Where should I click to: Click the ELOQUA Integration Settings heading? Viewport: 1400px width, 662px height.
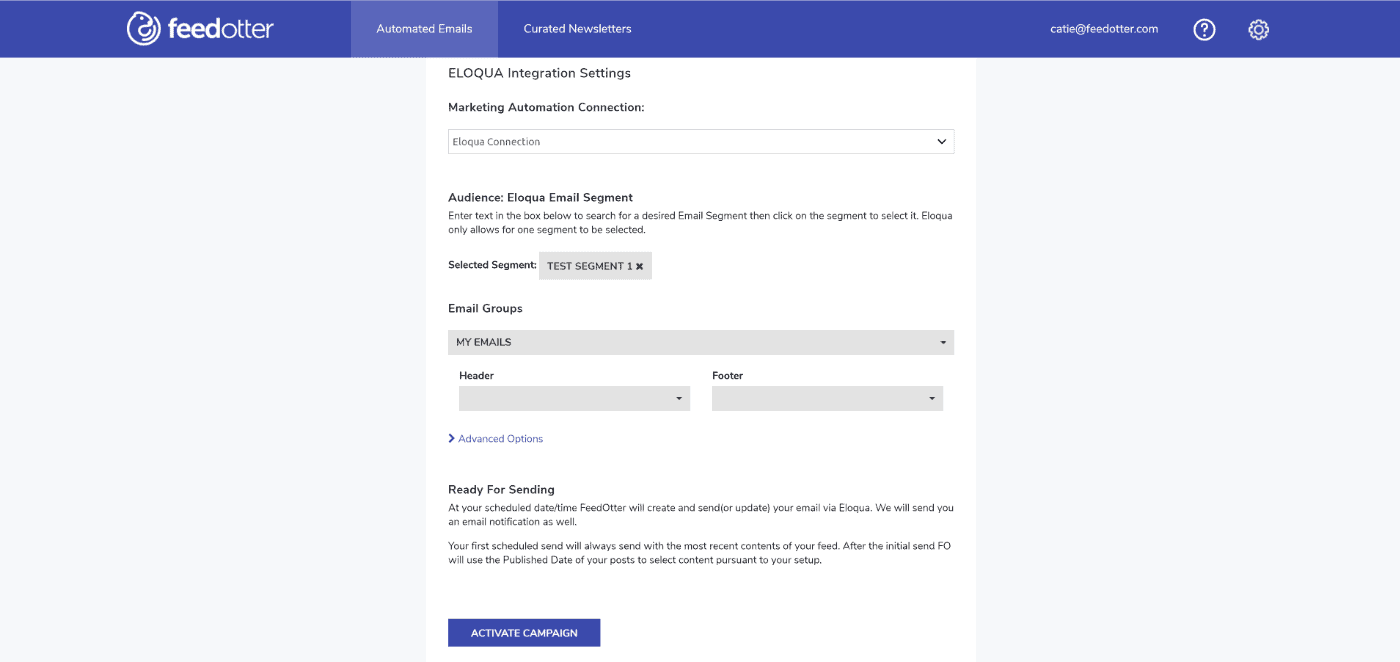point(539,73)
